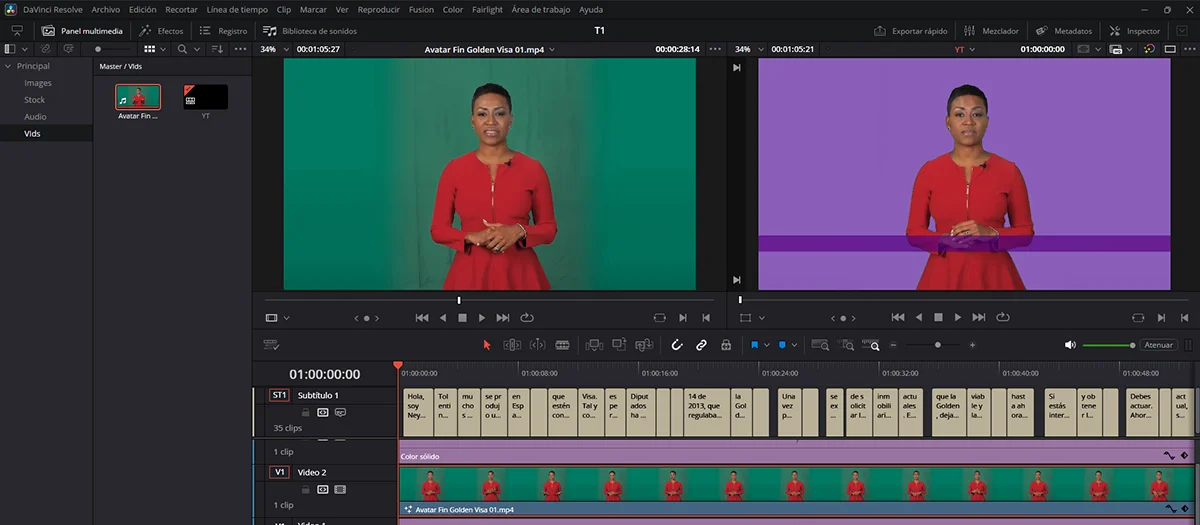Open the Línea de tiempo menu
1200x525 pixels.
point(237,9)
